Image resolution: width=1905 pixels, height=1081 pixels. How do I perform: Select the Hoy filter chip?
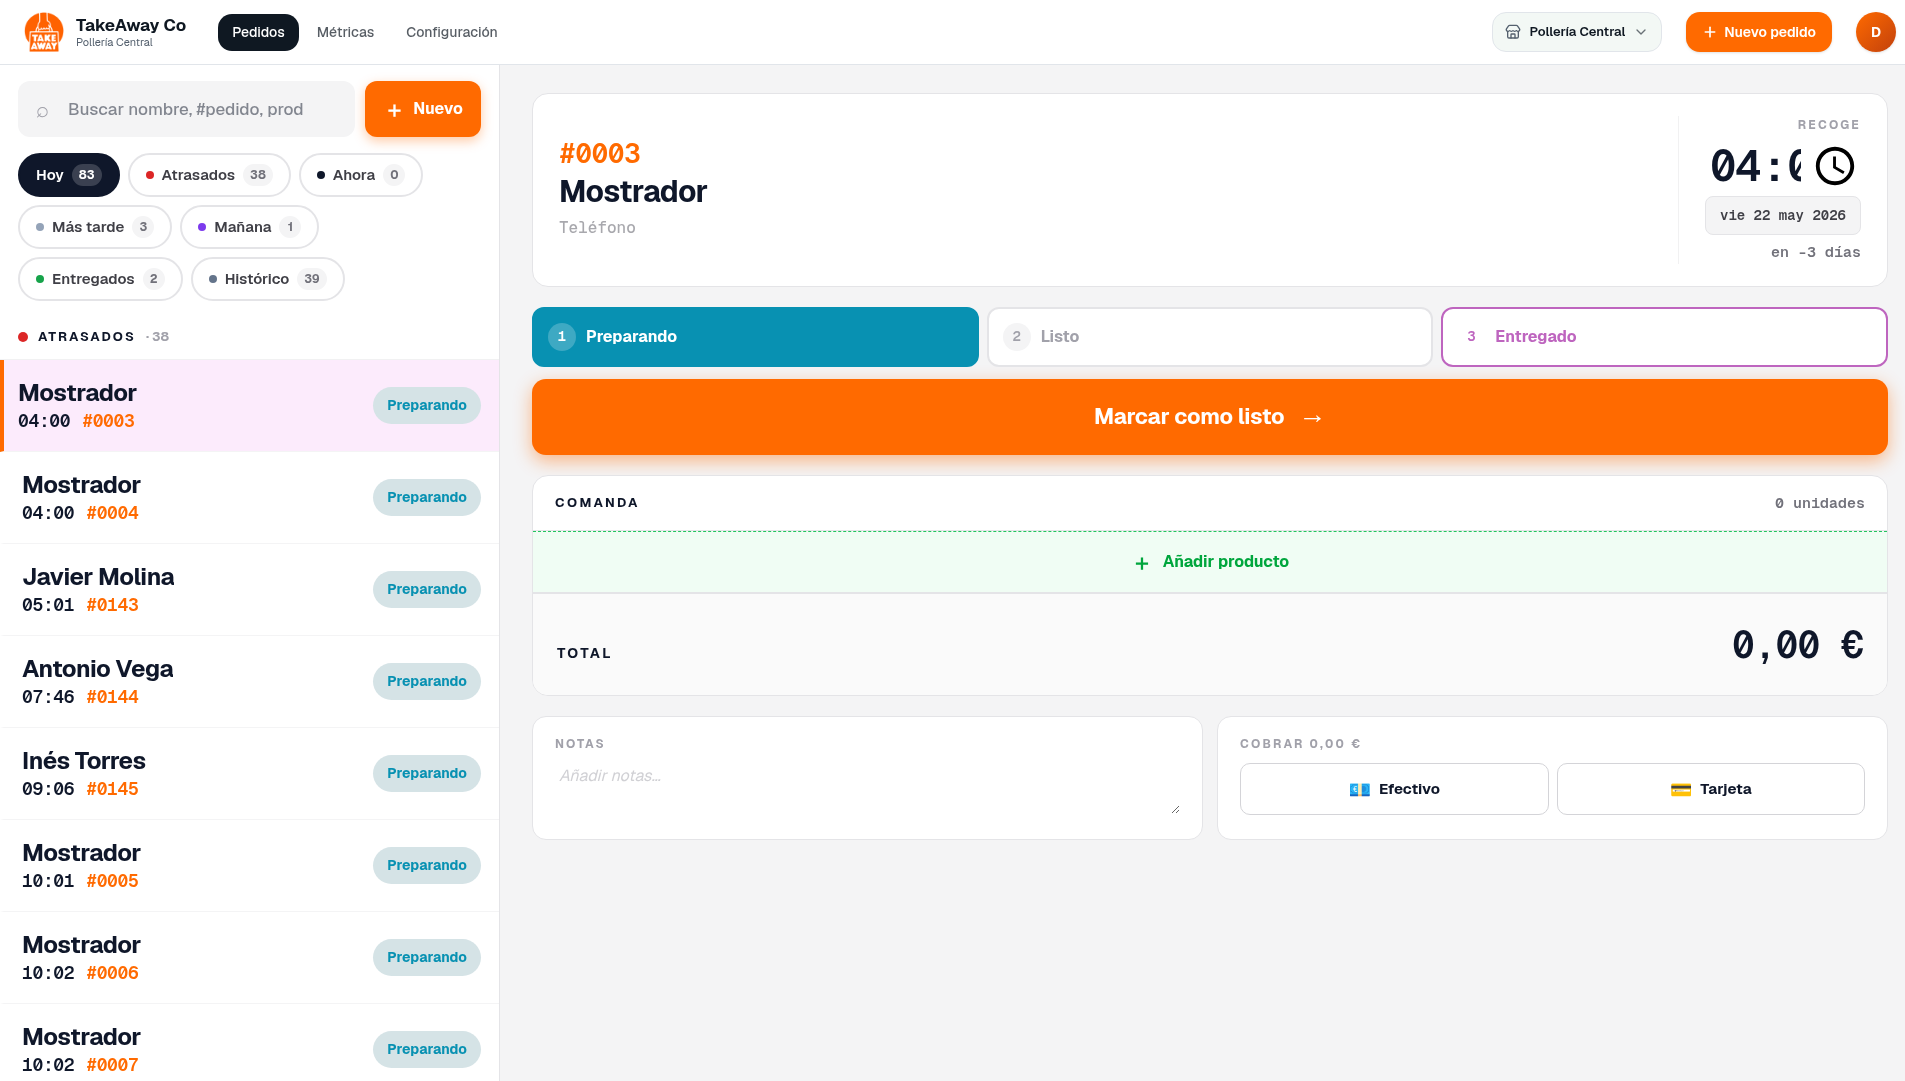pyautogui.click(x=68, y=175)
